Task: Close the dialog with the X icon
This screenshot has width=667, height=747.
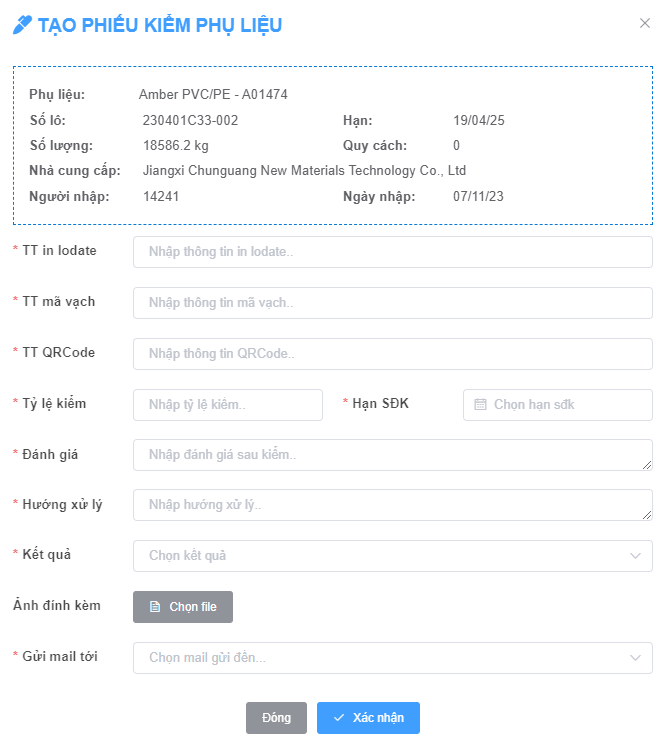Action: click(x=645, y=23)
